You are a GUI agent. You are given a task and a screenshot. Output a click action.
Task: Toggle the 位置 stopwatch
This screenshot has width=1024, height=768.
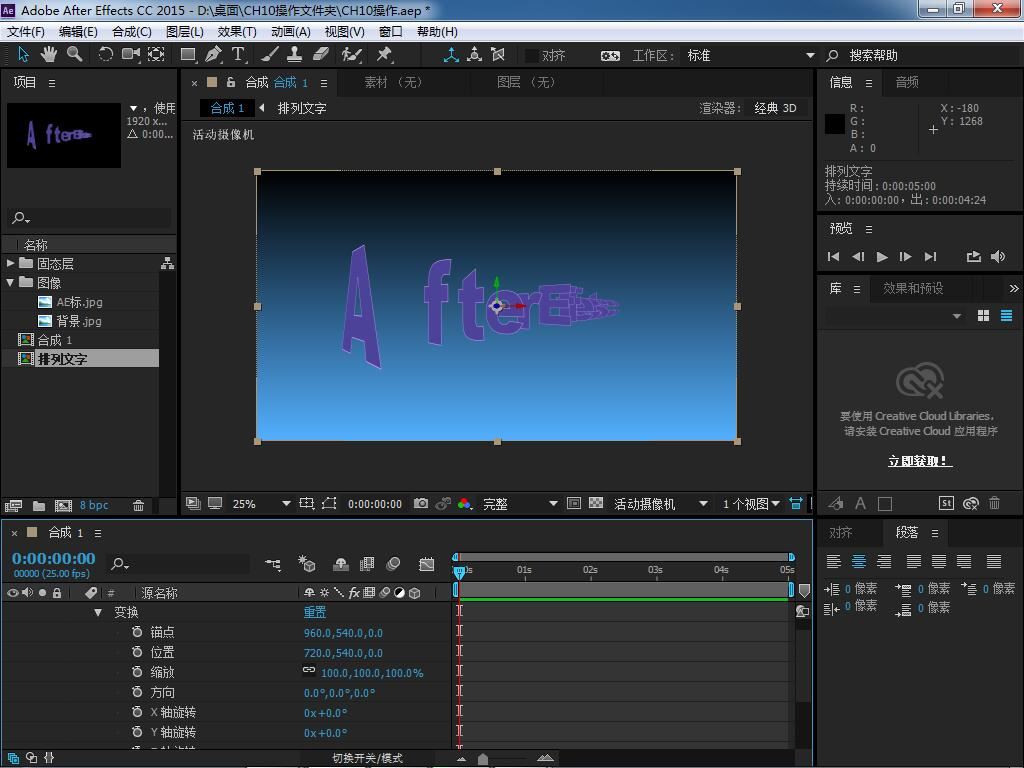tap(136, 652)
